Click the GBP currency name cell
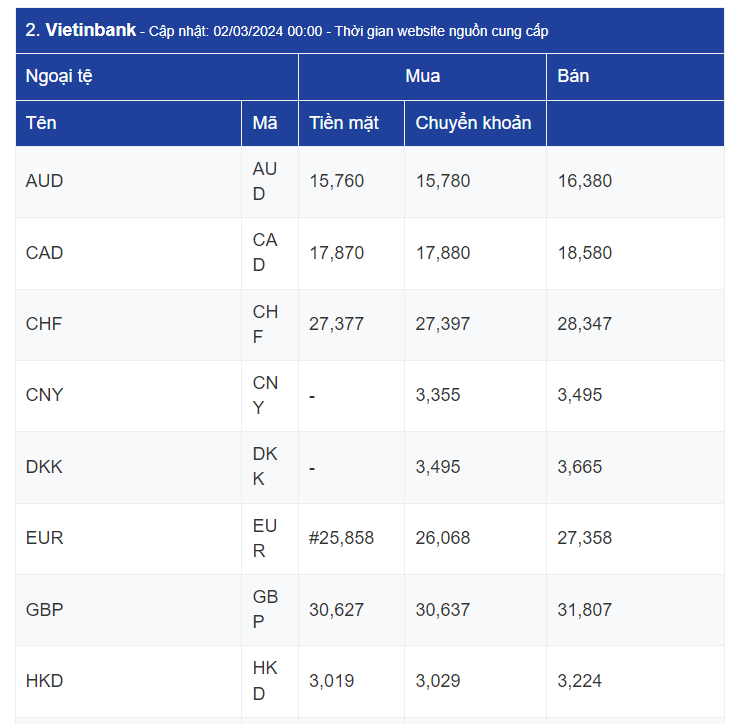The width and height of the screenshot is (745, 724). [44, 610]
